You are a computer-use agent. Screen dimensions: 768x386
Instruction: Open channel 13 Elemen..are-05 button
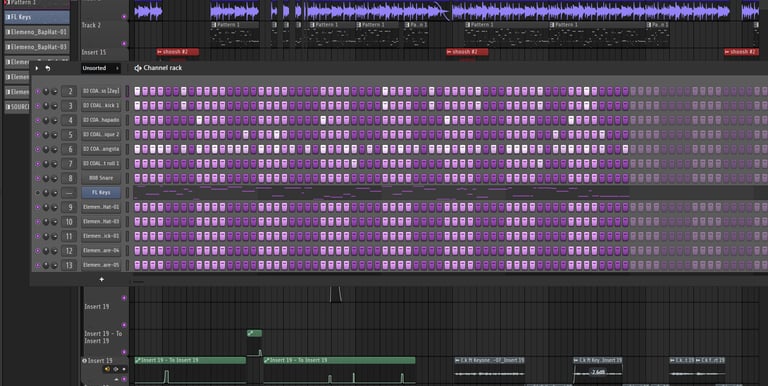[x=101, y=265]
